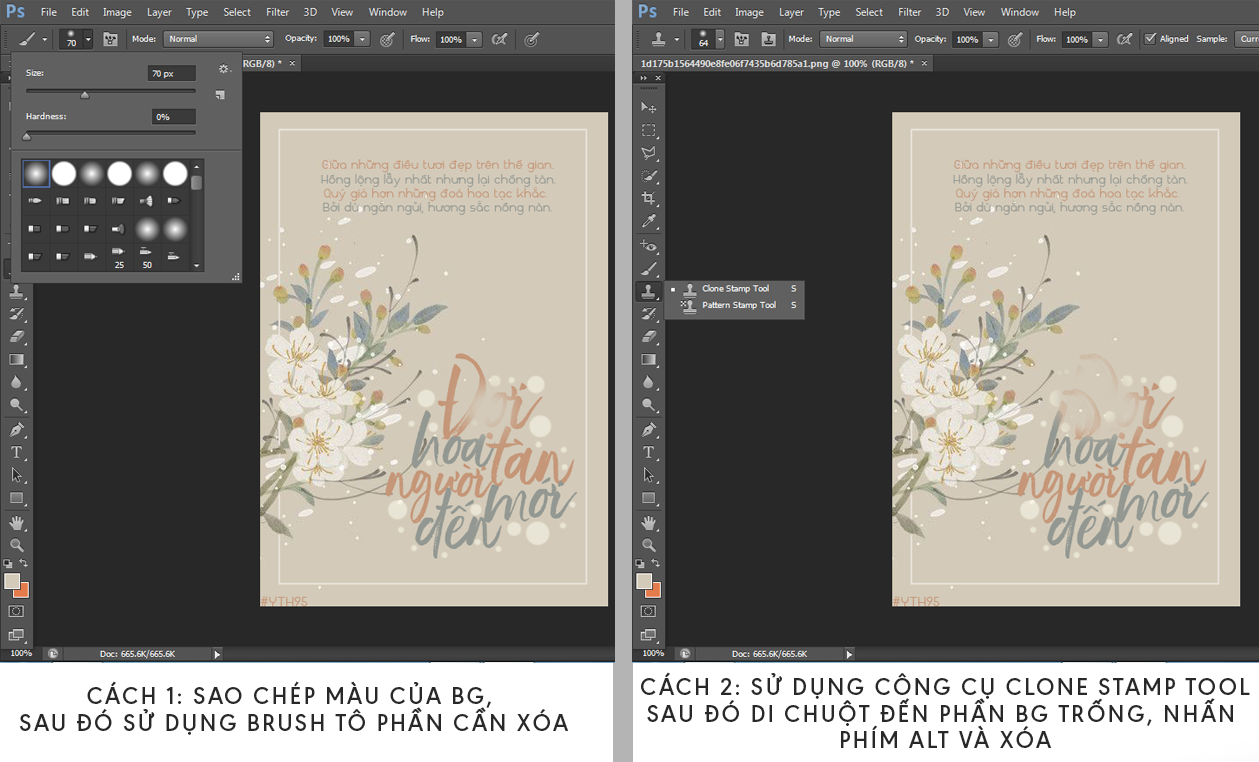Select the Eyedropper tool in right toolbar
1259x762 pixels.
pos(649,222)
